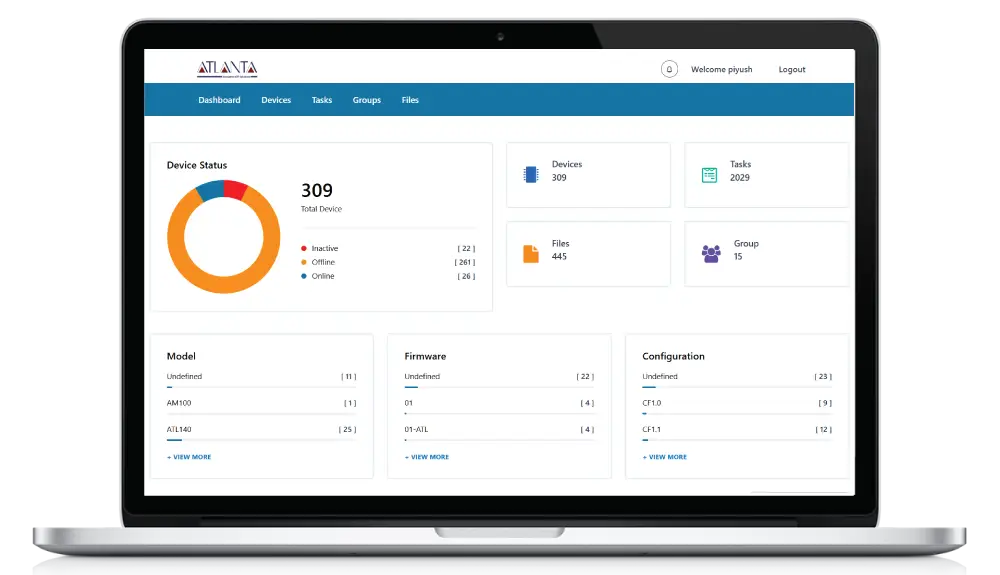Log out using the Logout link
1000x575 pixels.
click(792, 69)
